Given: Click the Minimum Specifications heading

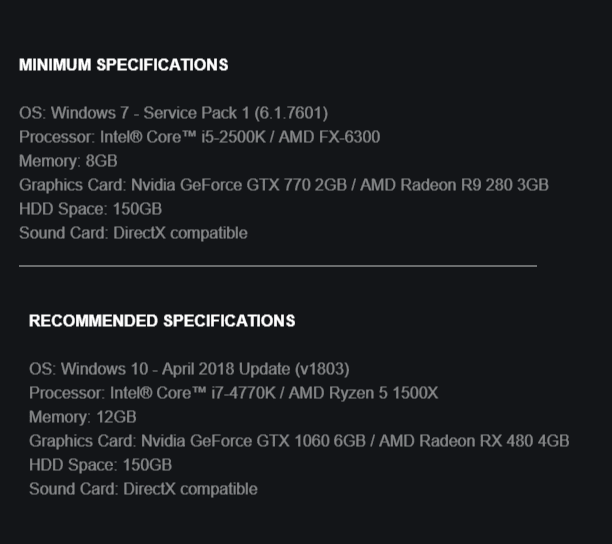Looking at the screenshot, I should pyautogui.click(x=124, y=65).
